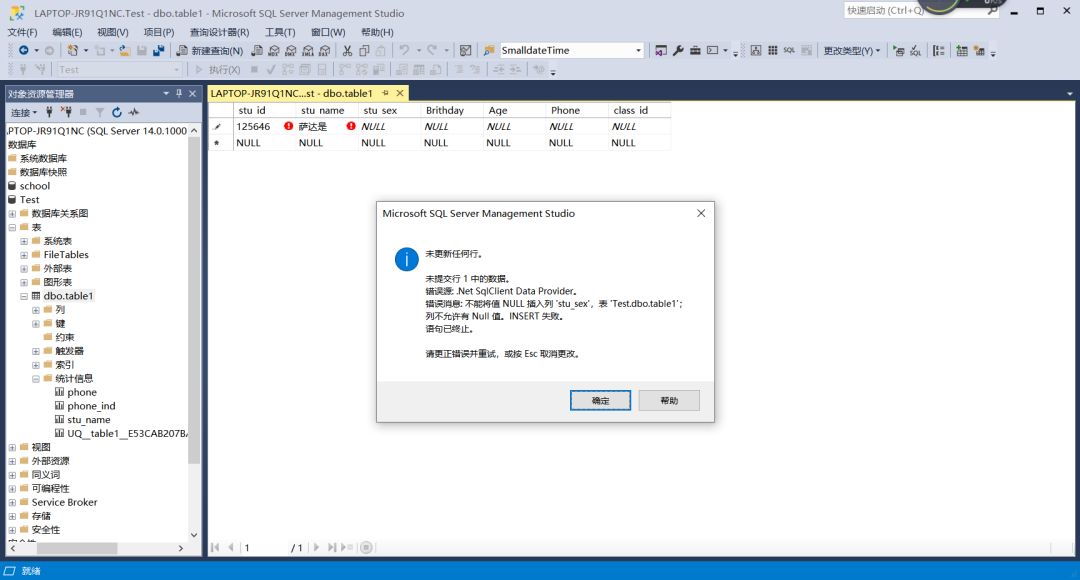Click the Connect plug icon in Object Explorer

49,112
